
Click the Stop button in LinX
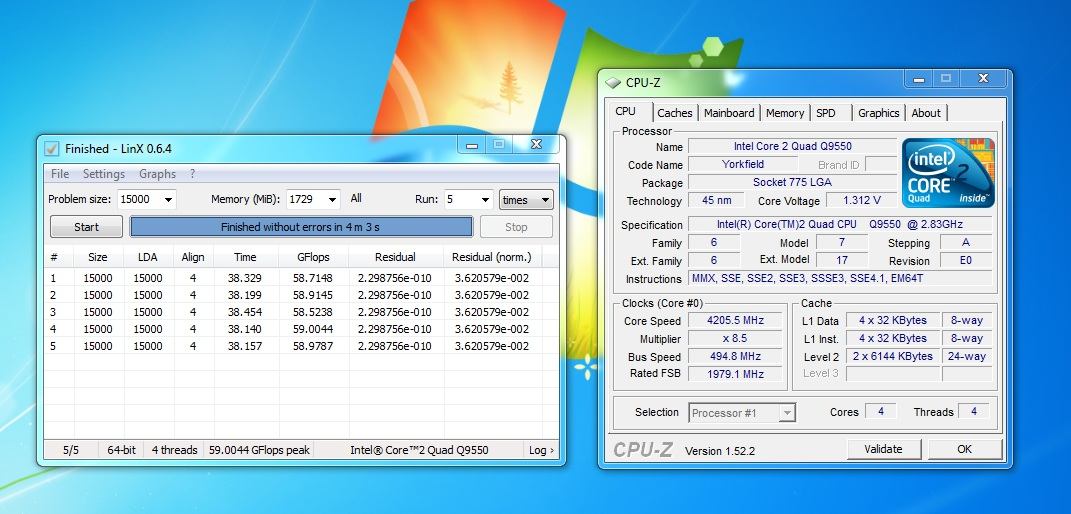tap(516, 227)
